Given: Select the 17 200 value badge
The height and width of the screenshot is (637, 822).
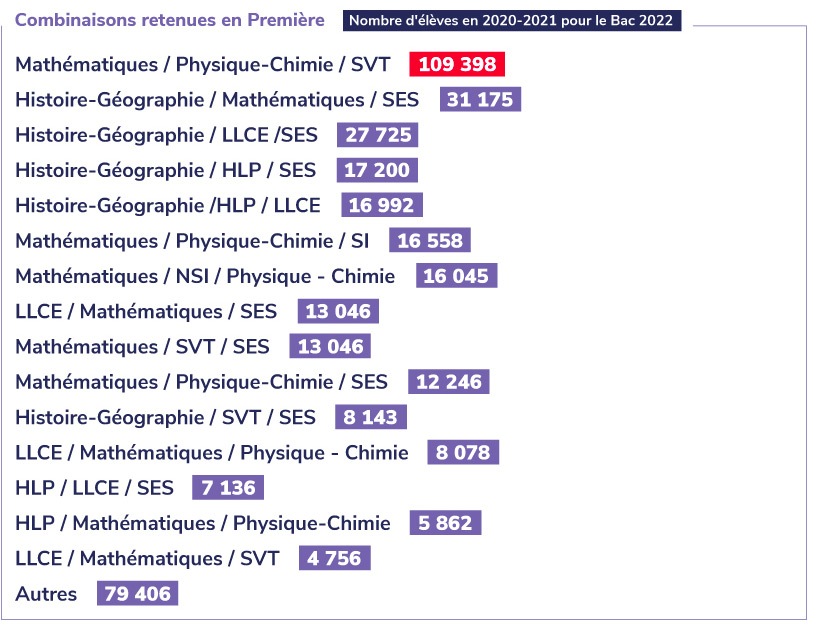Looking at the screenshot, I should click(377, 170).
